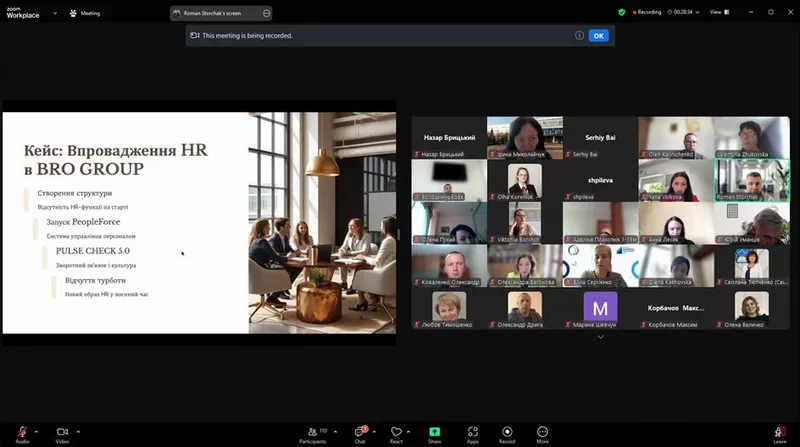Select Roman Storchak highlighted video tile
This screenshot has height=447, width=800.
coord(752,180)
